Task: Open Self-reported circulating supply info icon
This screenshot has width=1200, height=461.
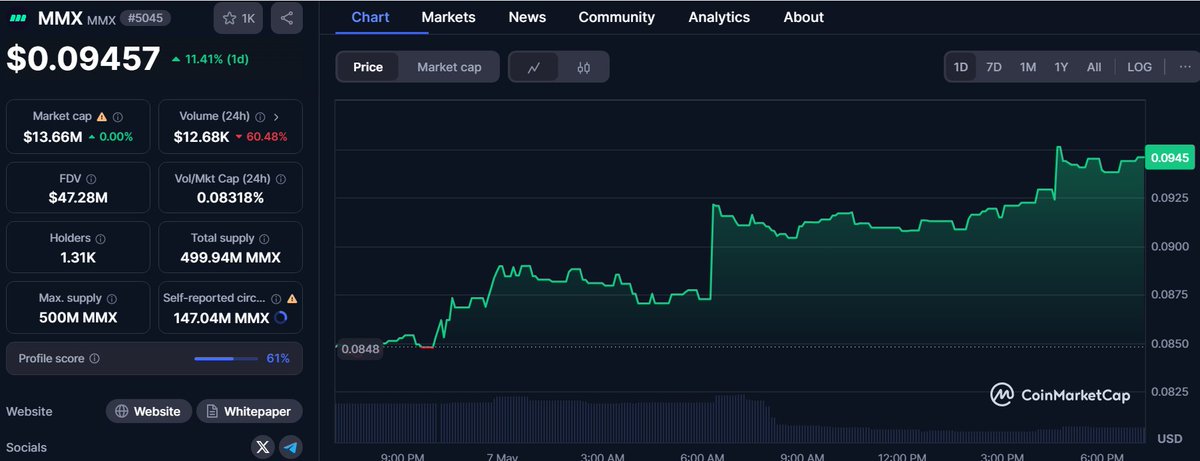Action: (277, 299)
